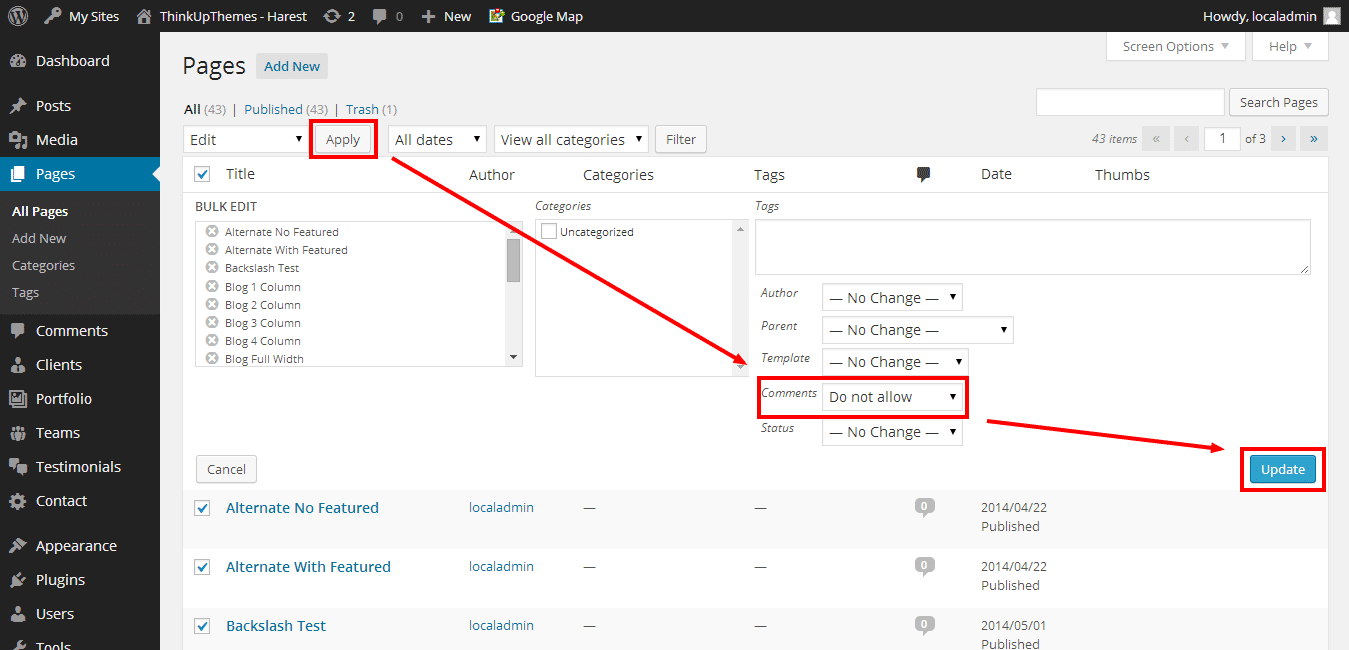Screen dimensions: 1349x650
Task: Click the Apply bulk action button
Action: click(343, 140)
